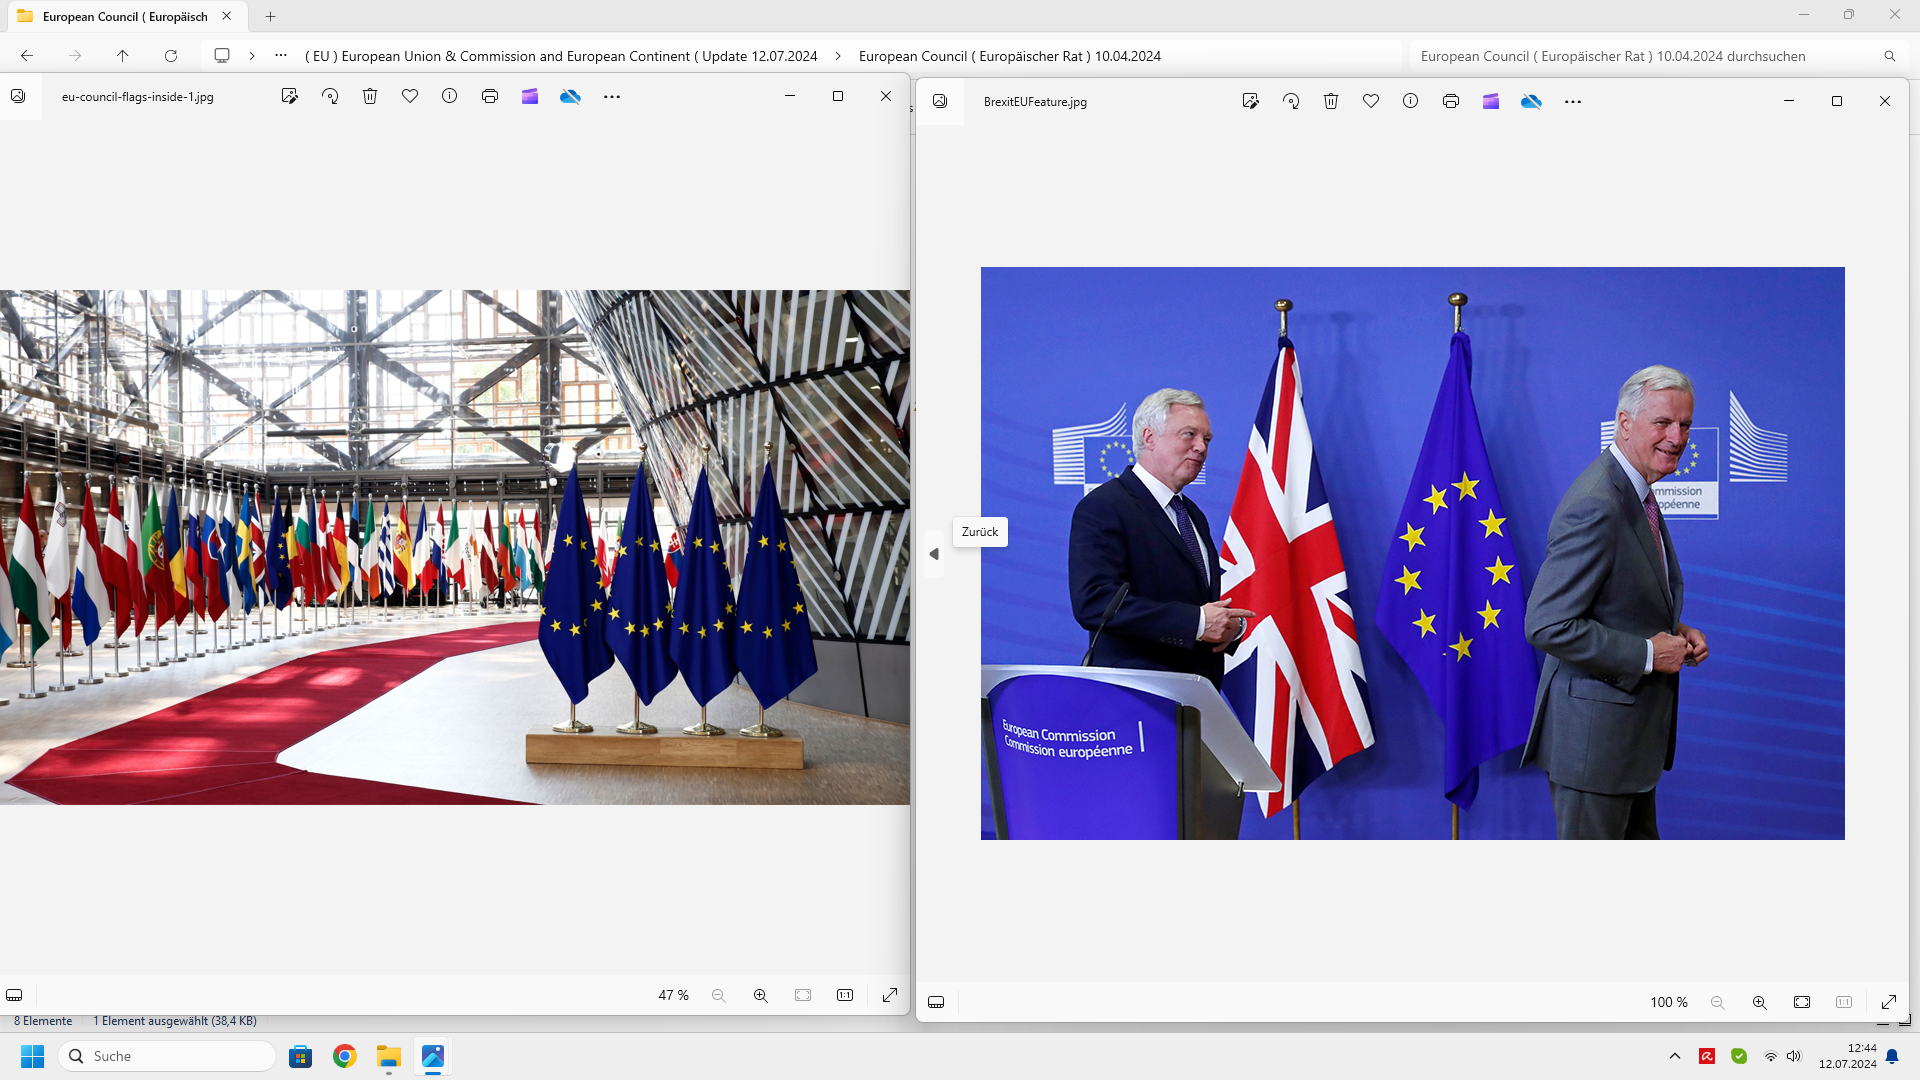
Task: Open European Union & Commission breadcrumb folder
Action: [561, 56]
